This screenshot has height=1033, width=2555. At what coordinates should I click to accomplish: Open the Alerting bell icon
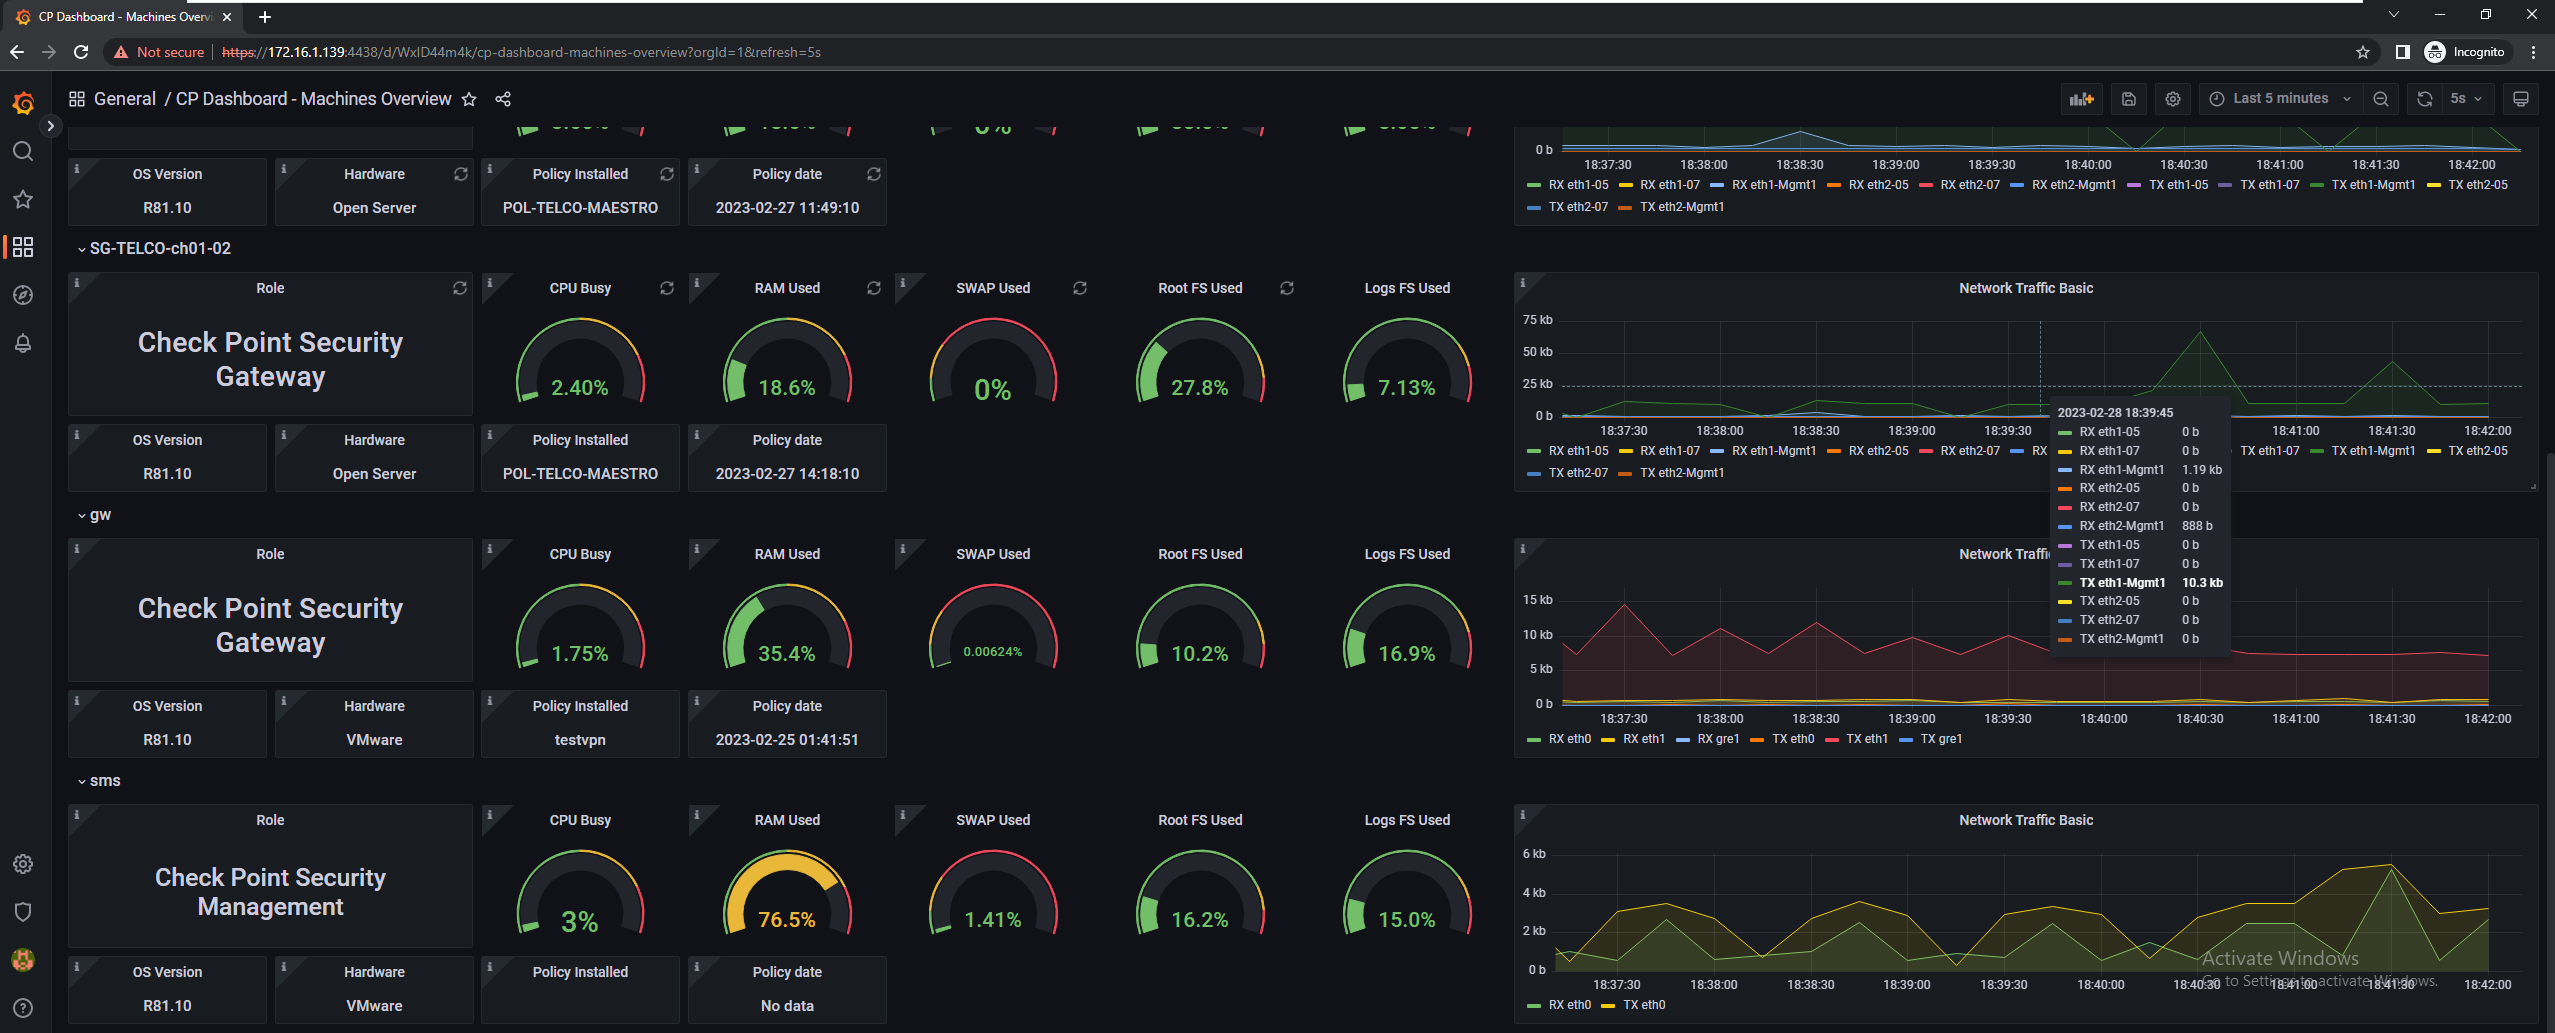23,343
